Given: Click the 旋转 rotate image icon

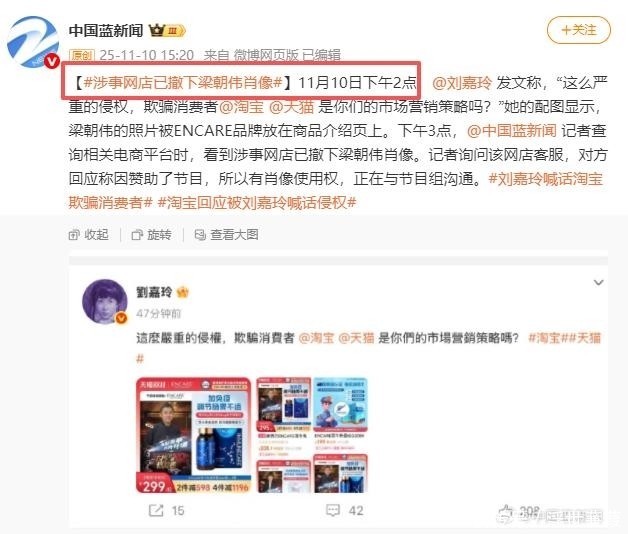Looking at the screenshot, I should [x=137, y=235].
